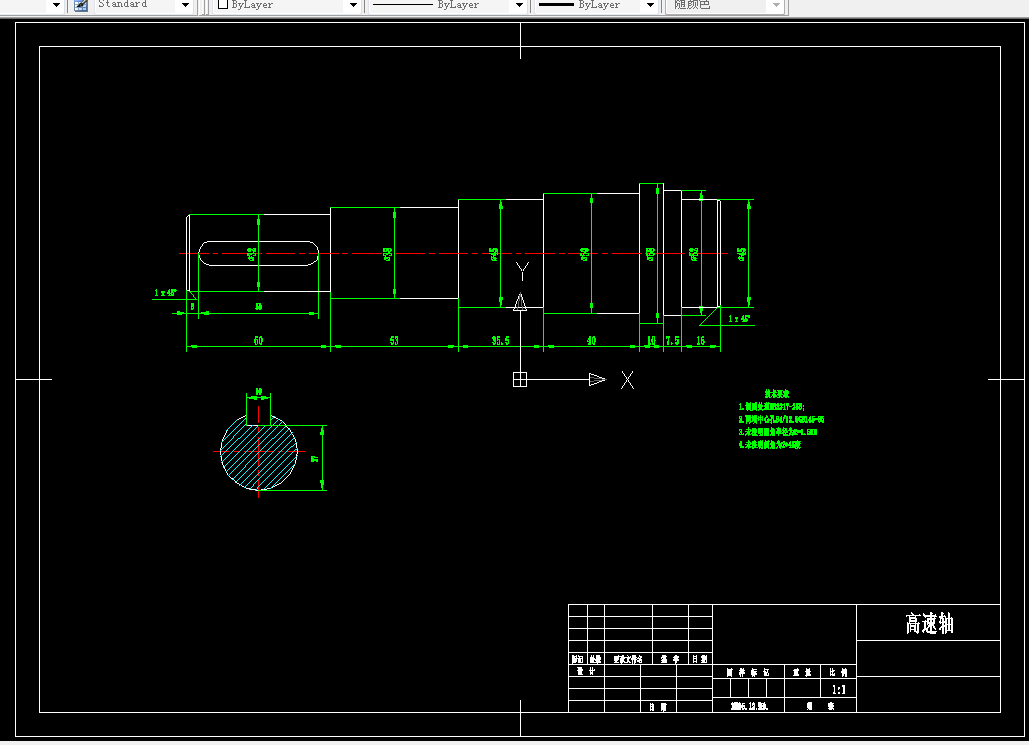
Task: Select the diameter dimension across the keyway segment
Action: (251, 254)
